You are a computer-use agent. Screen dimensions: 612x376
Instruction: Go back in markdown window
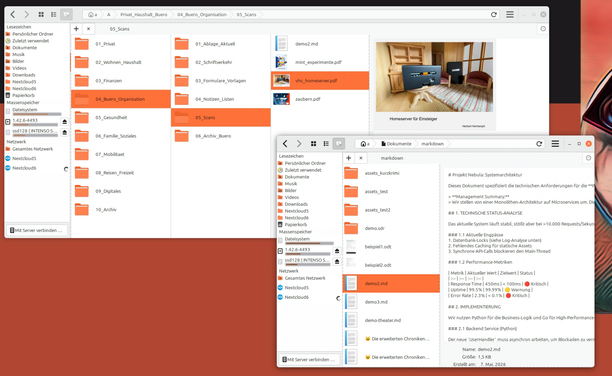pyautogui.click(x=285, y=144)
